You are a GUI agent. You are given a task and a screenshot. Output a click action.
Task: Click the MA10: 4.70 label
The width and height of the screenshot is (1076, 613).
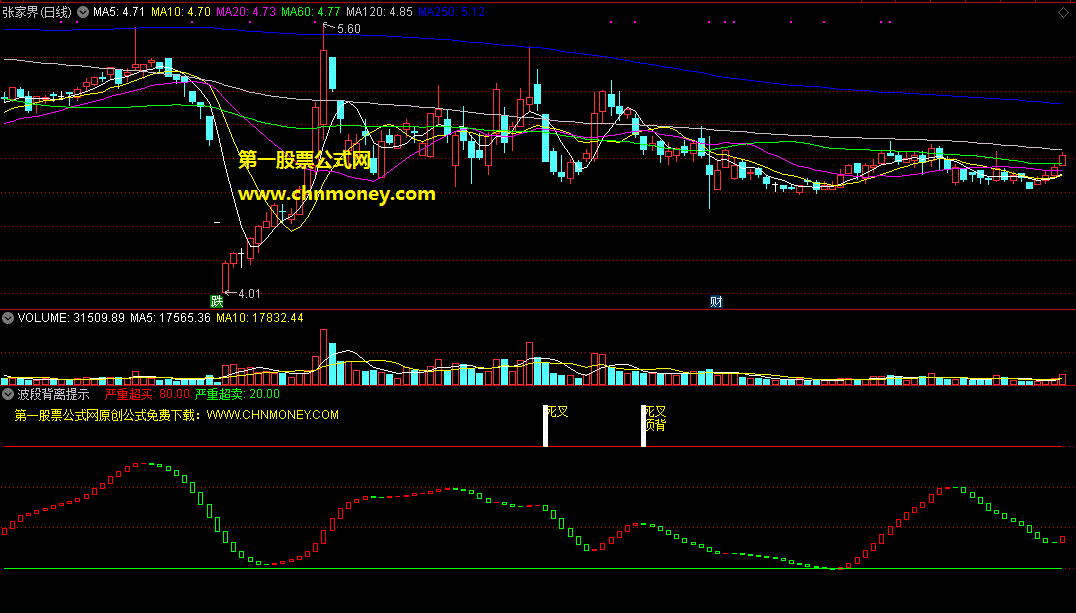pyautogui.click(x=180, y=12)
